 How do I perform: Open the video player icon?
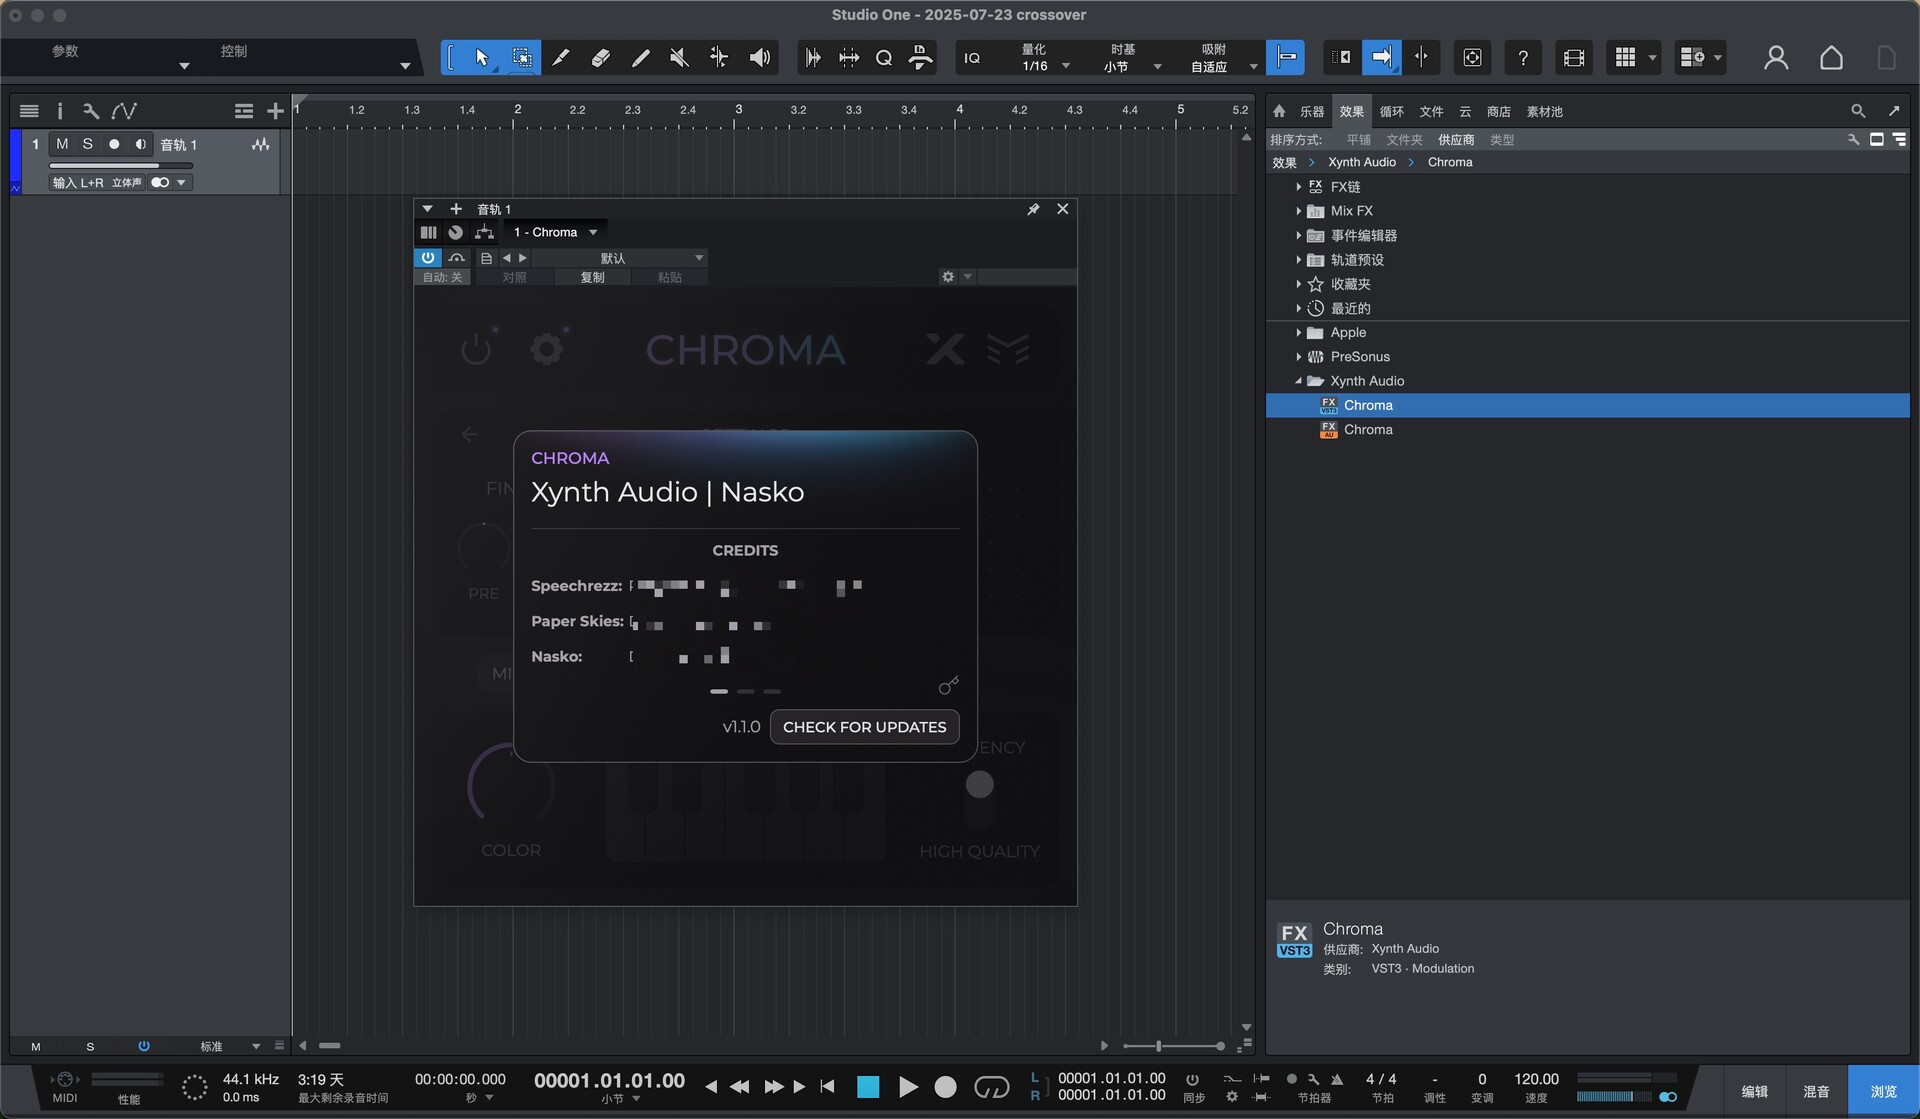click(x=1573, y=58)
